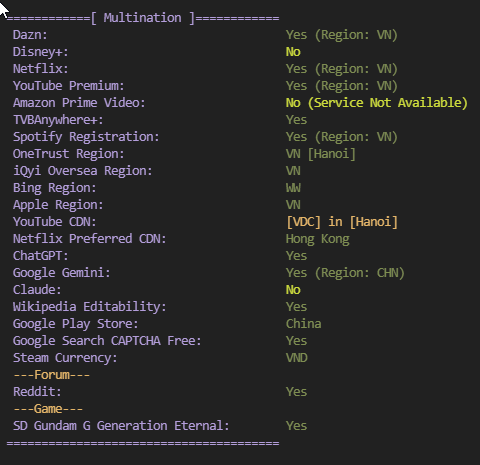Select the YouTube Premium label
480x465 pixels.
pyautogui.click(x=69, y=86)
